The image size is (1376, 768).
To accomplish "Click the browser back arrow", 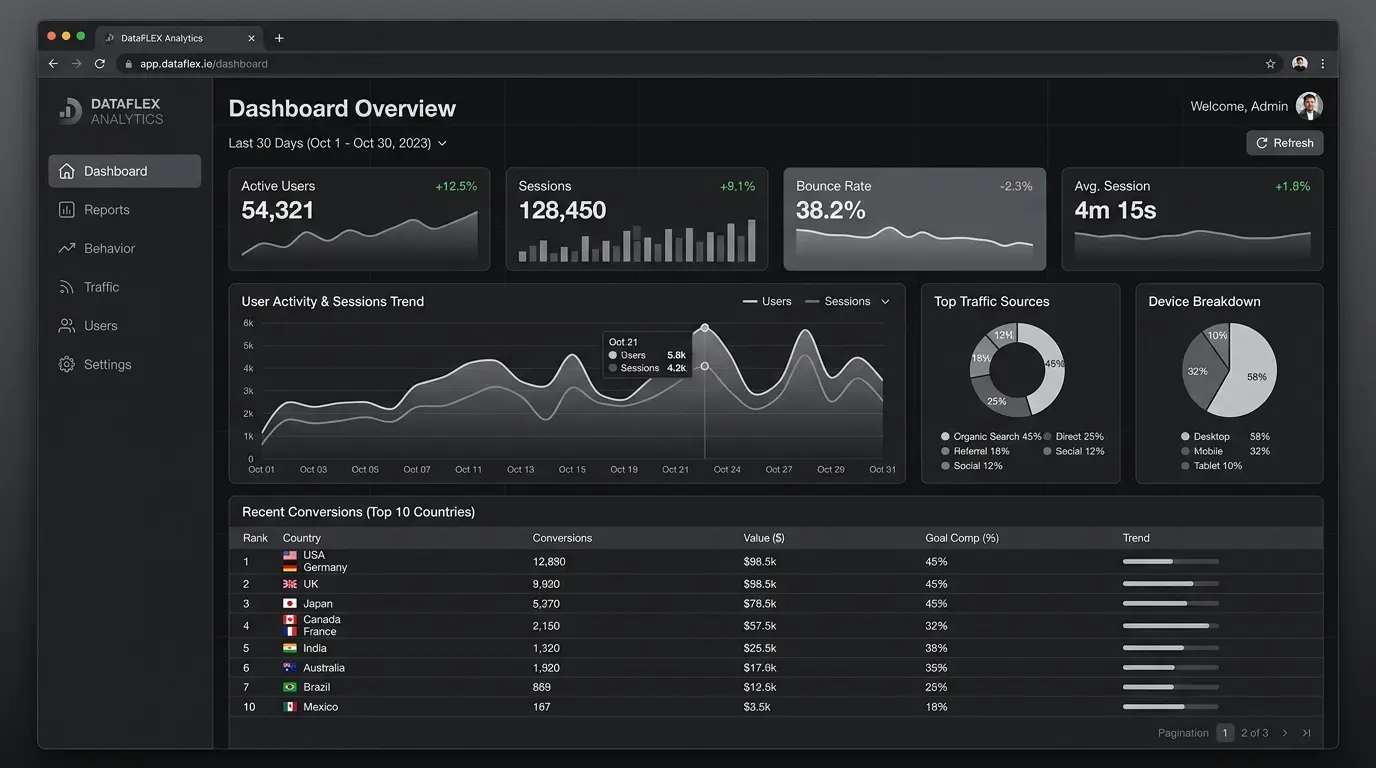I will pos(53,63).
